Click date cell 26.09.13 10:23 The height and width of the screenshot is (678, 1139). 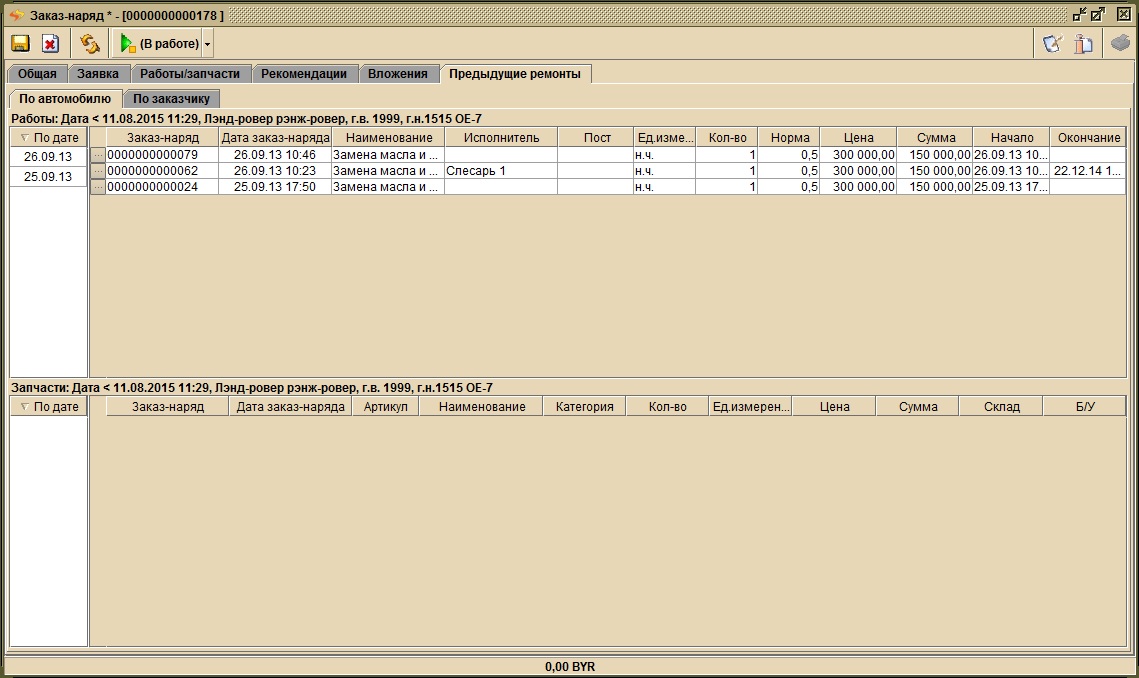tap(275, 171)
